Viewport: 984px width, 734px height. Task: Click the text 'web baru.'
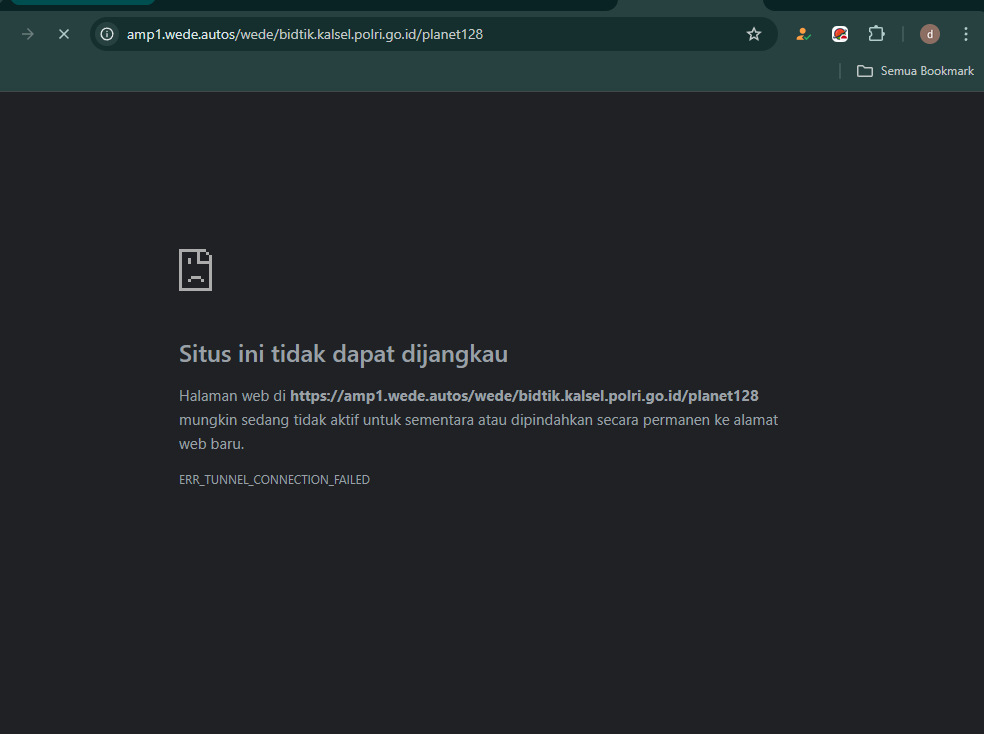coord(211,444)
